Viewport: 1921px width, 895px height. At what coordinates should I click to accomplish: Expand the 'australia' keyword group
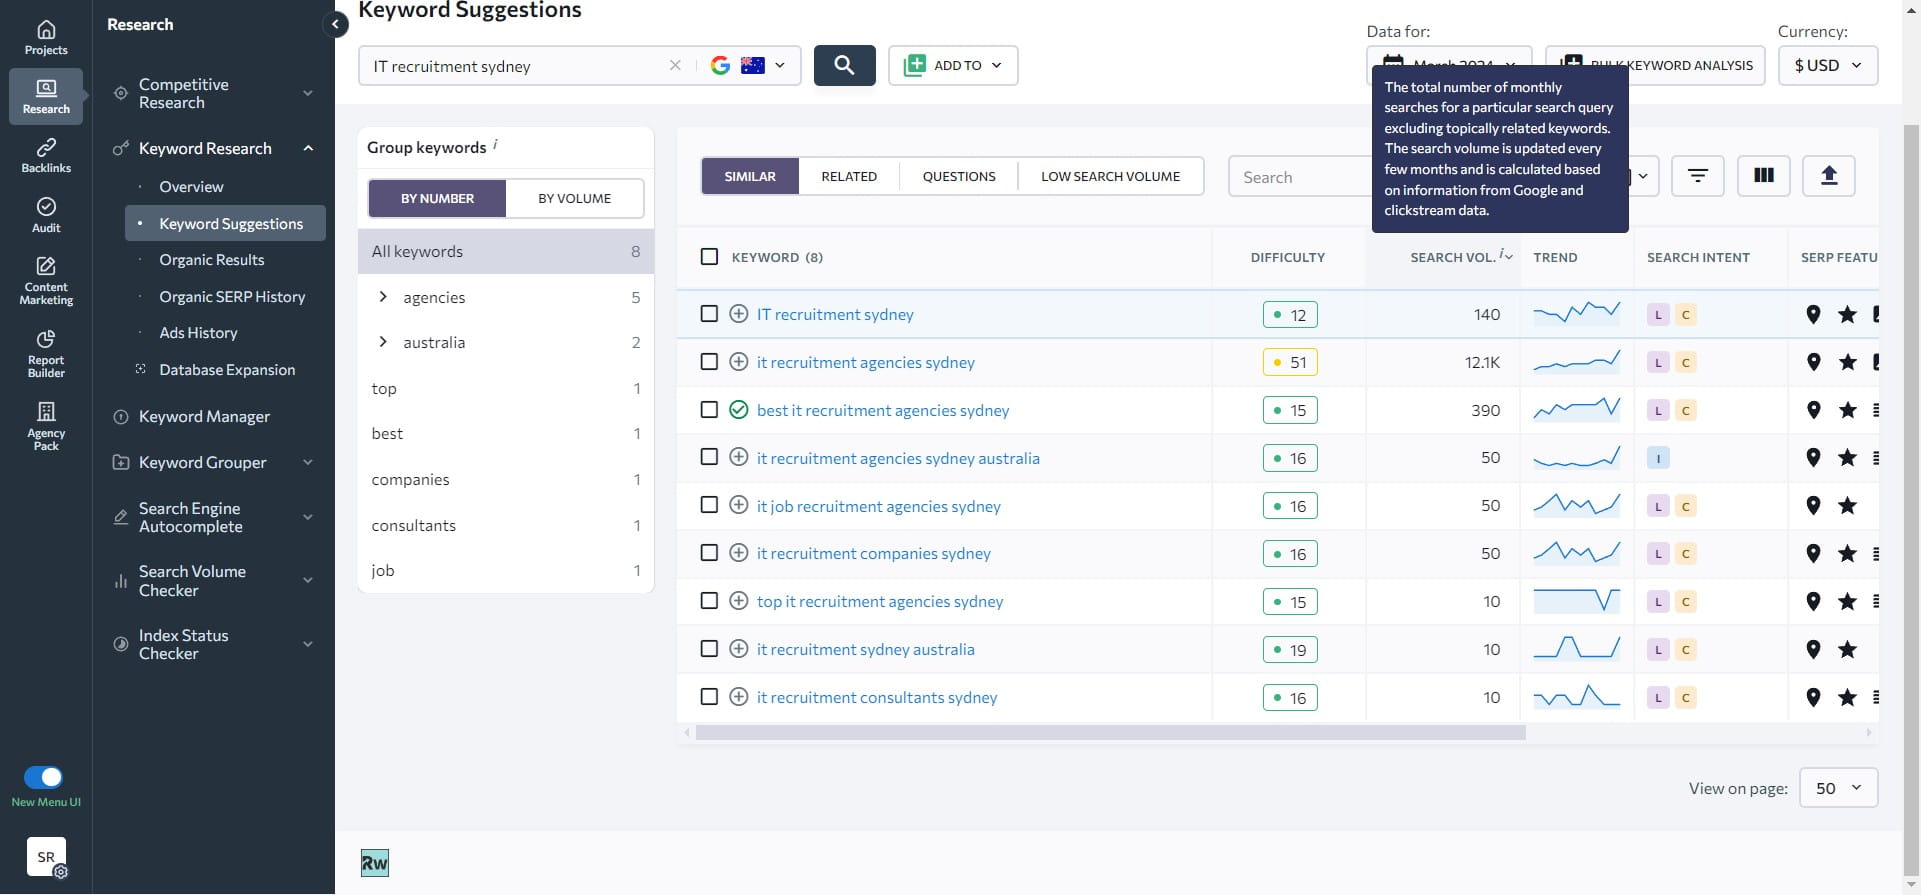point(383,342)
